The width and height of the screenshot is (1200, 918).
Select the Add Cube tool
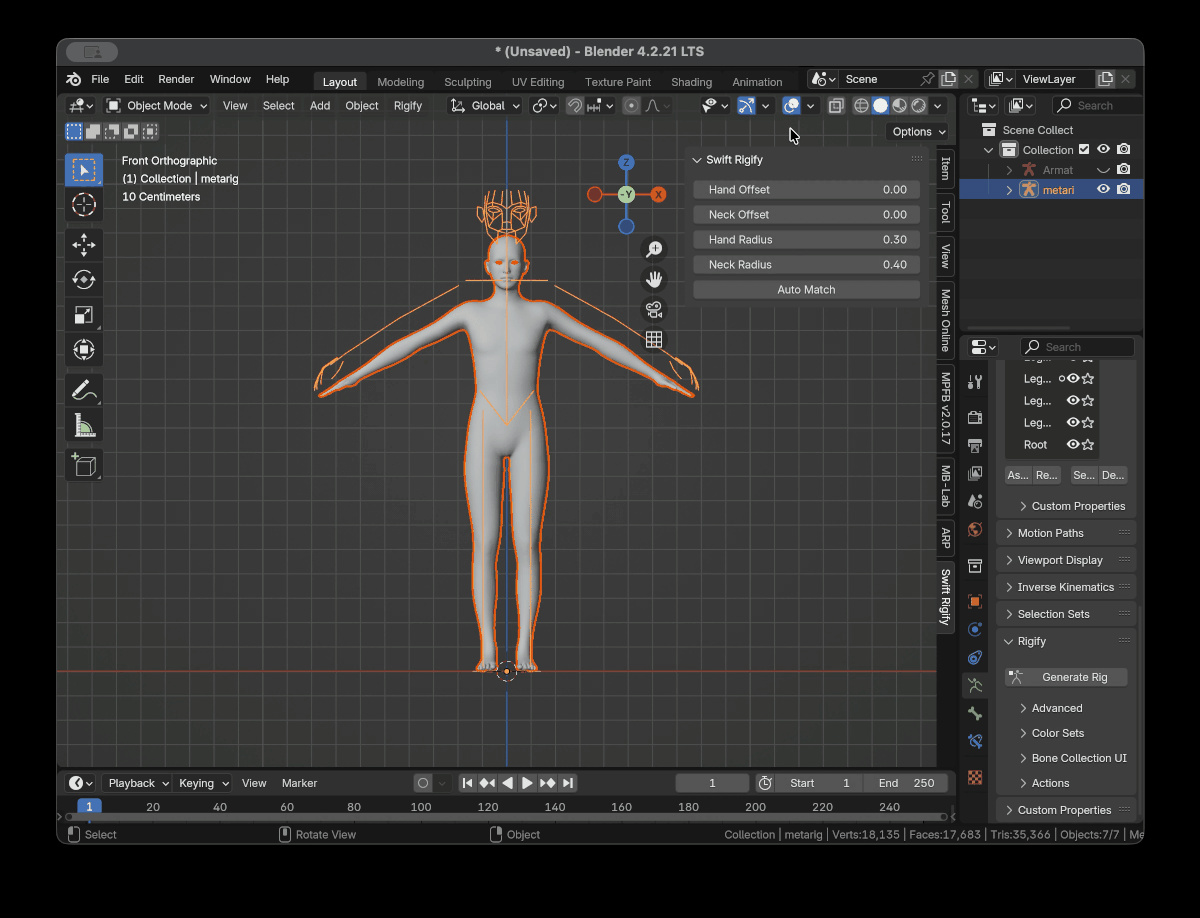pyautogui.click(x=84, y=465)
